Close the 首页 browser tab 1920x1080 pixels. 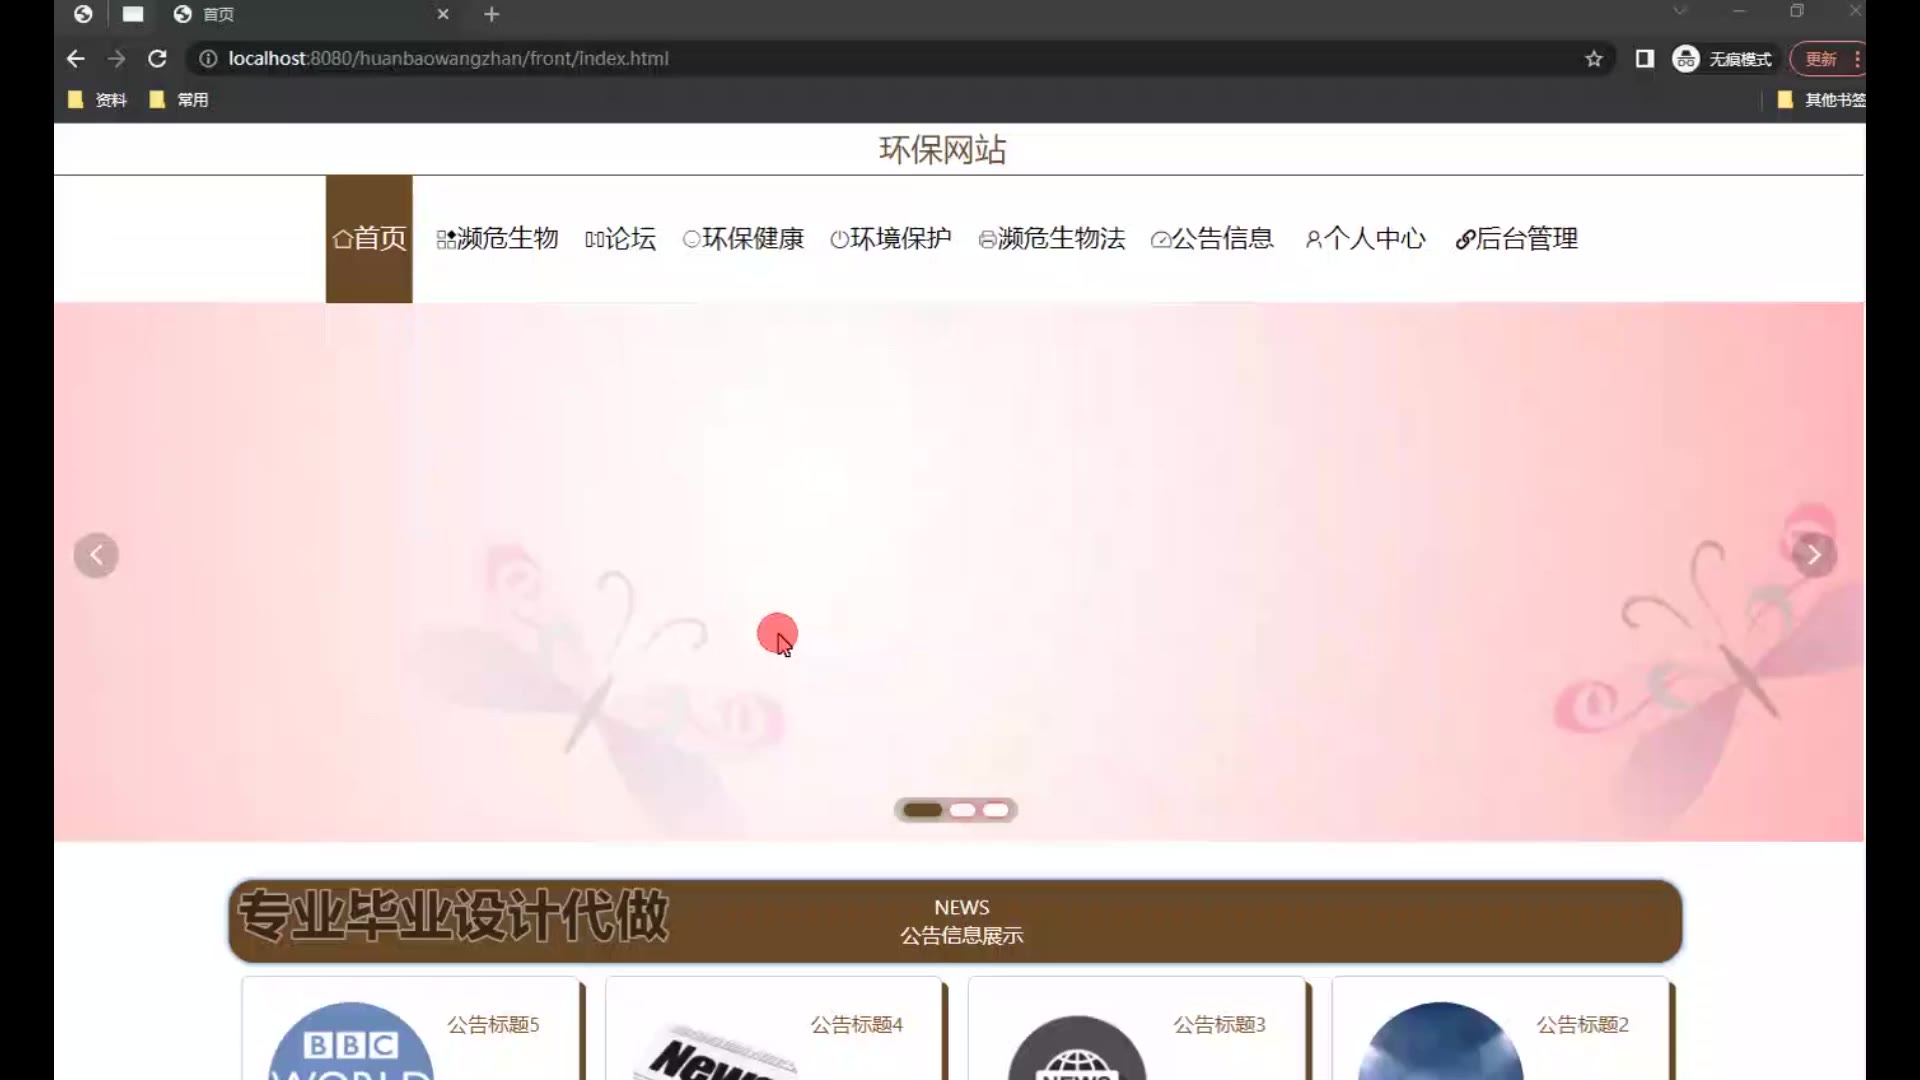pos(443,14)
